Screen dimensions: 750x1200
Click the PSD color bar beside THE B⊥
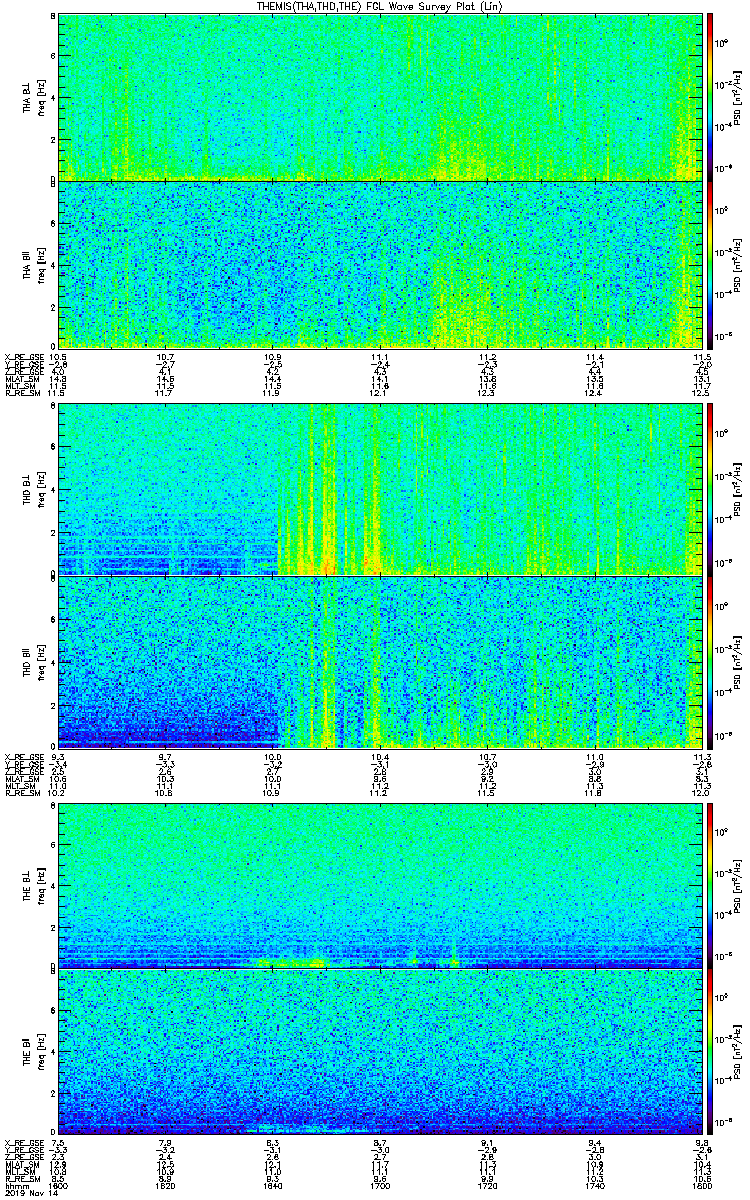point(710,884)
